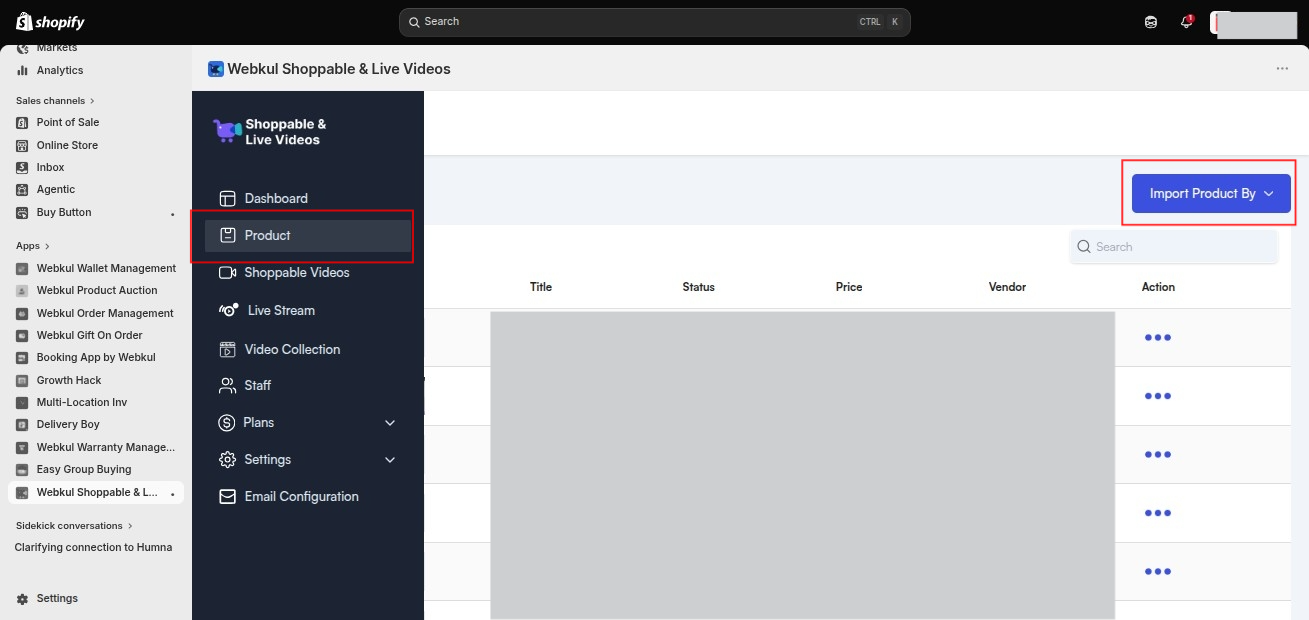Click the Agentic channel icon
This screenshot has width=1309, height=620.
click(x=22, y=189)
